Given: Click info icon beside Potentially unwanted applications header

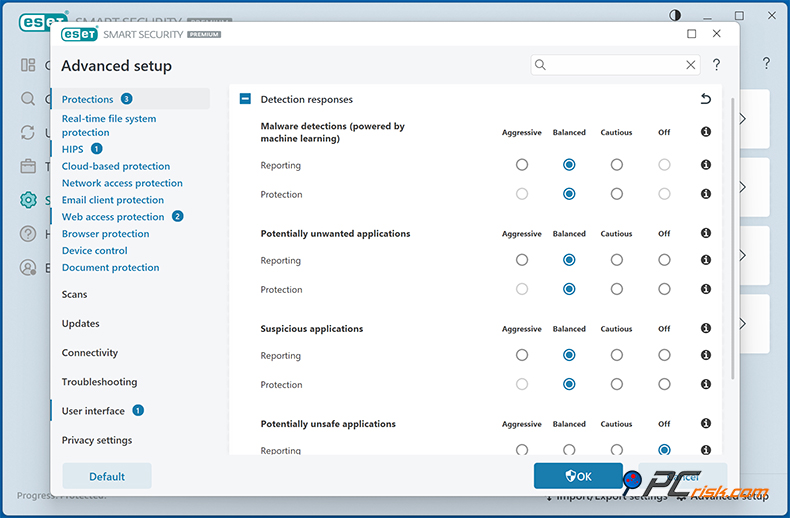Looking at the screenshot, I should tap(706, 234).
